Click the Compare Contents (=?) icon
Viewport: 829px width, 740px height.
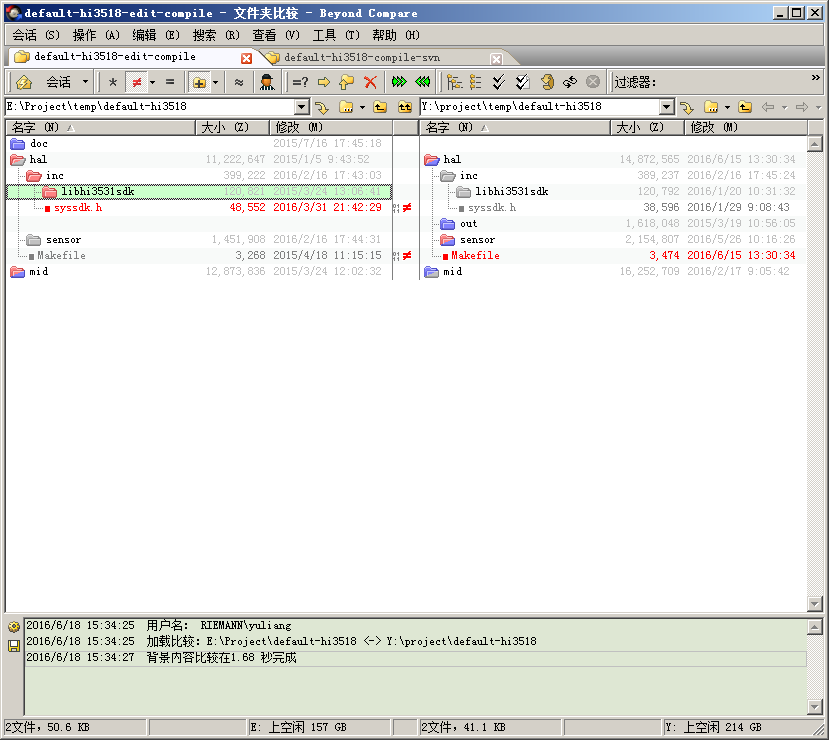tap(300, 82)
